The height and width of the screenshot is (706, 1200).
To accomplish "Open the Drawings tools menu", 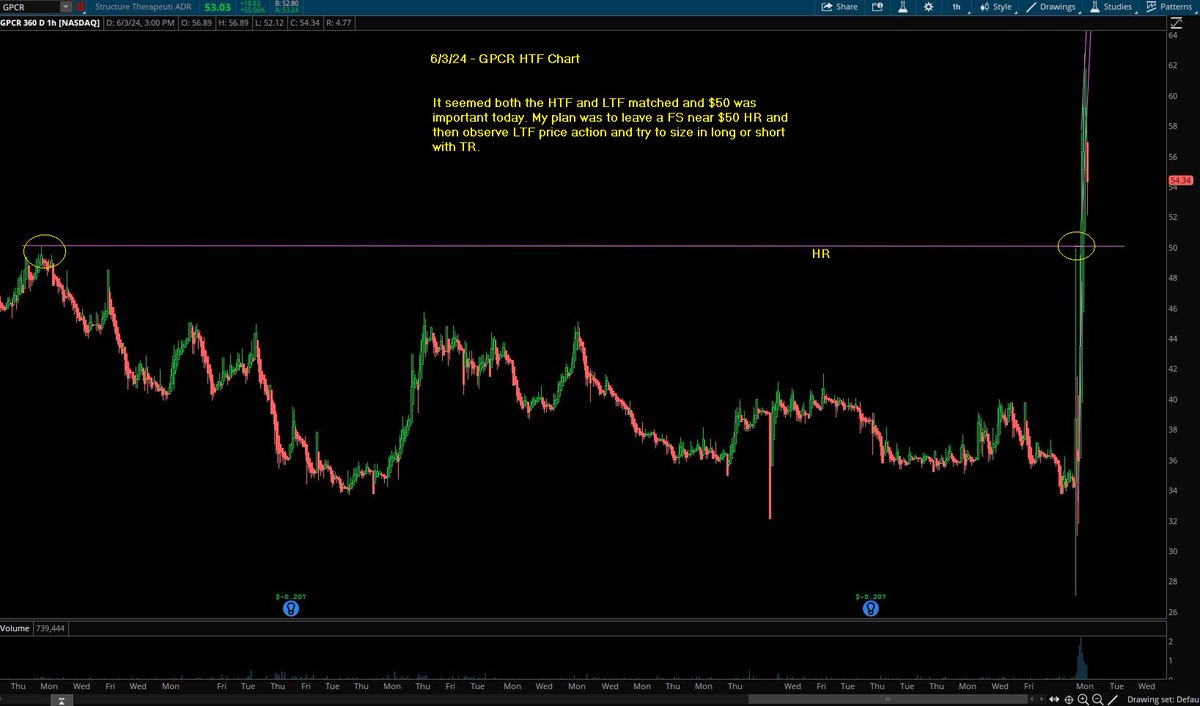I will (1051, 7).
